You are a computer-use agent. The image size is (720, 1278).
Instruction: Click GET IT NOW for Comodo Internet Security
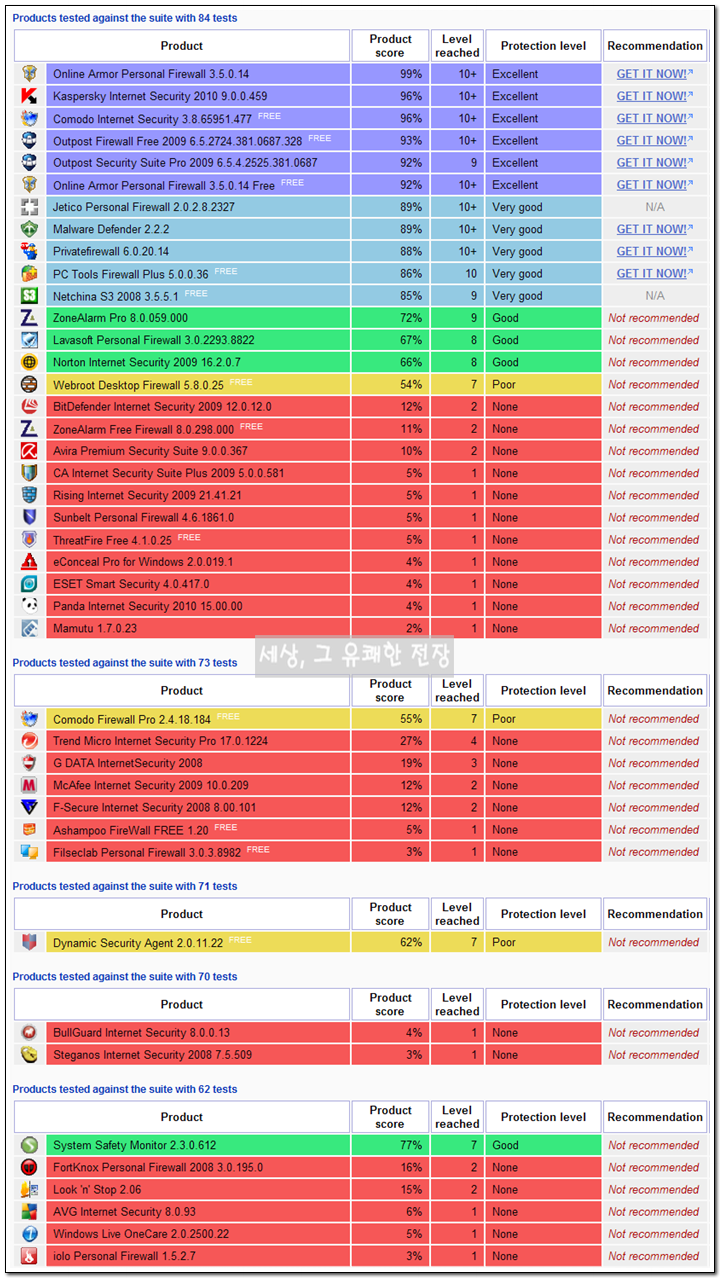(x=655, y=118)
